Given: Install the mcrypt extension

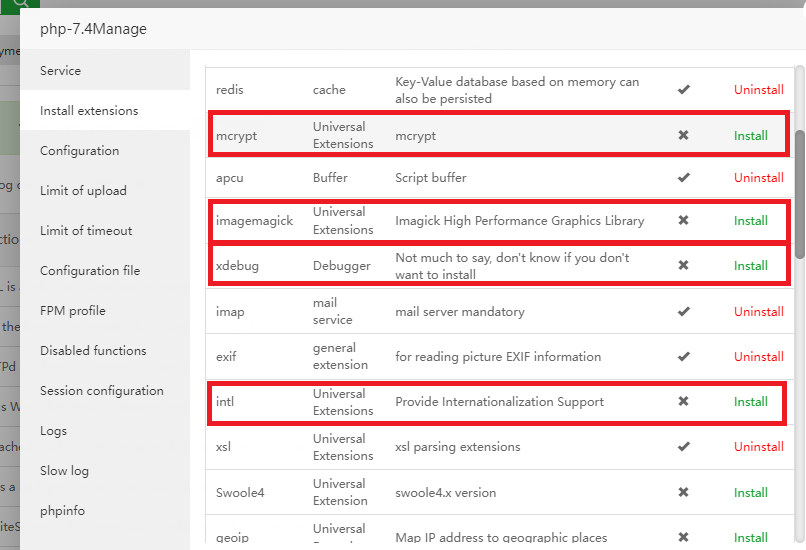Looking at the screenshot, I should click(751, 135).
